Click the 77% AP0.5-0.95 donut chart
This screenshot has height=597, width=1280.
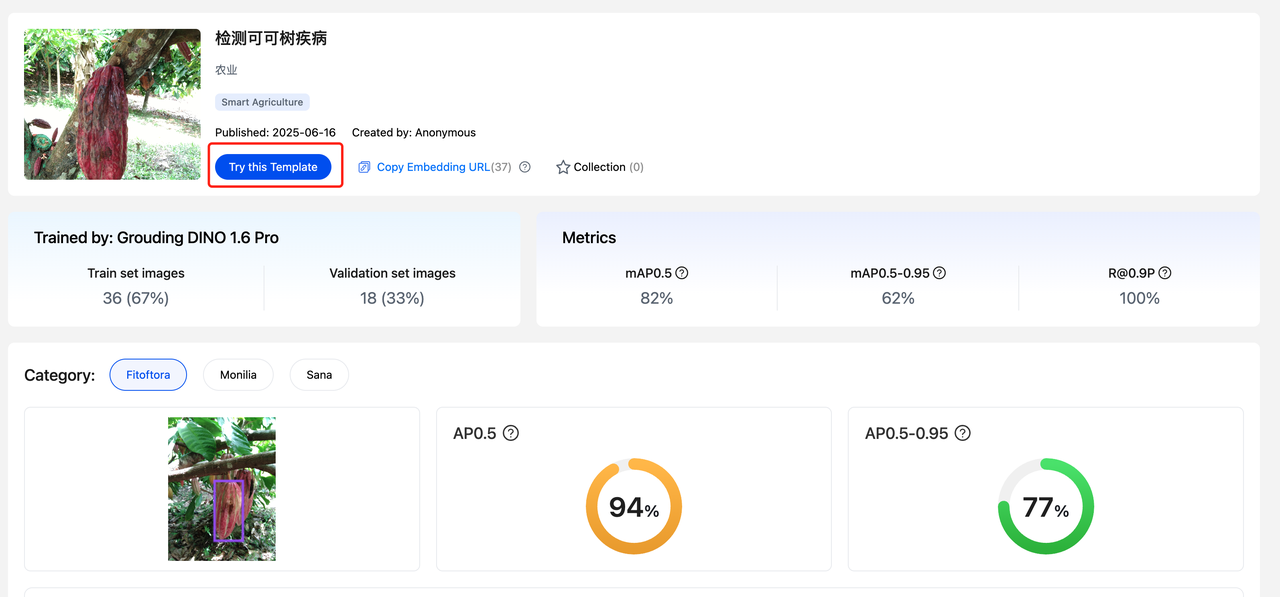pos(1046,507)
